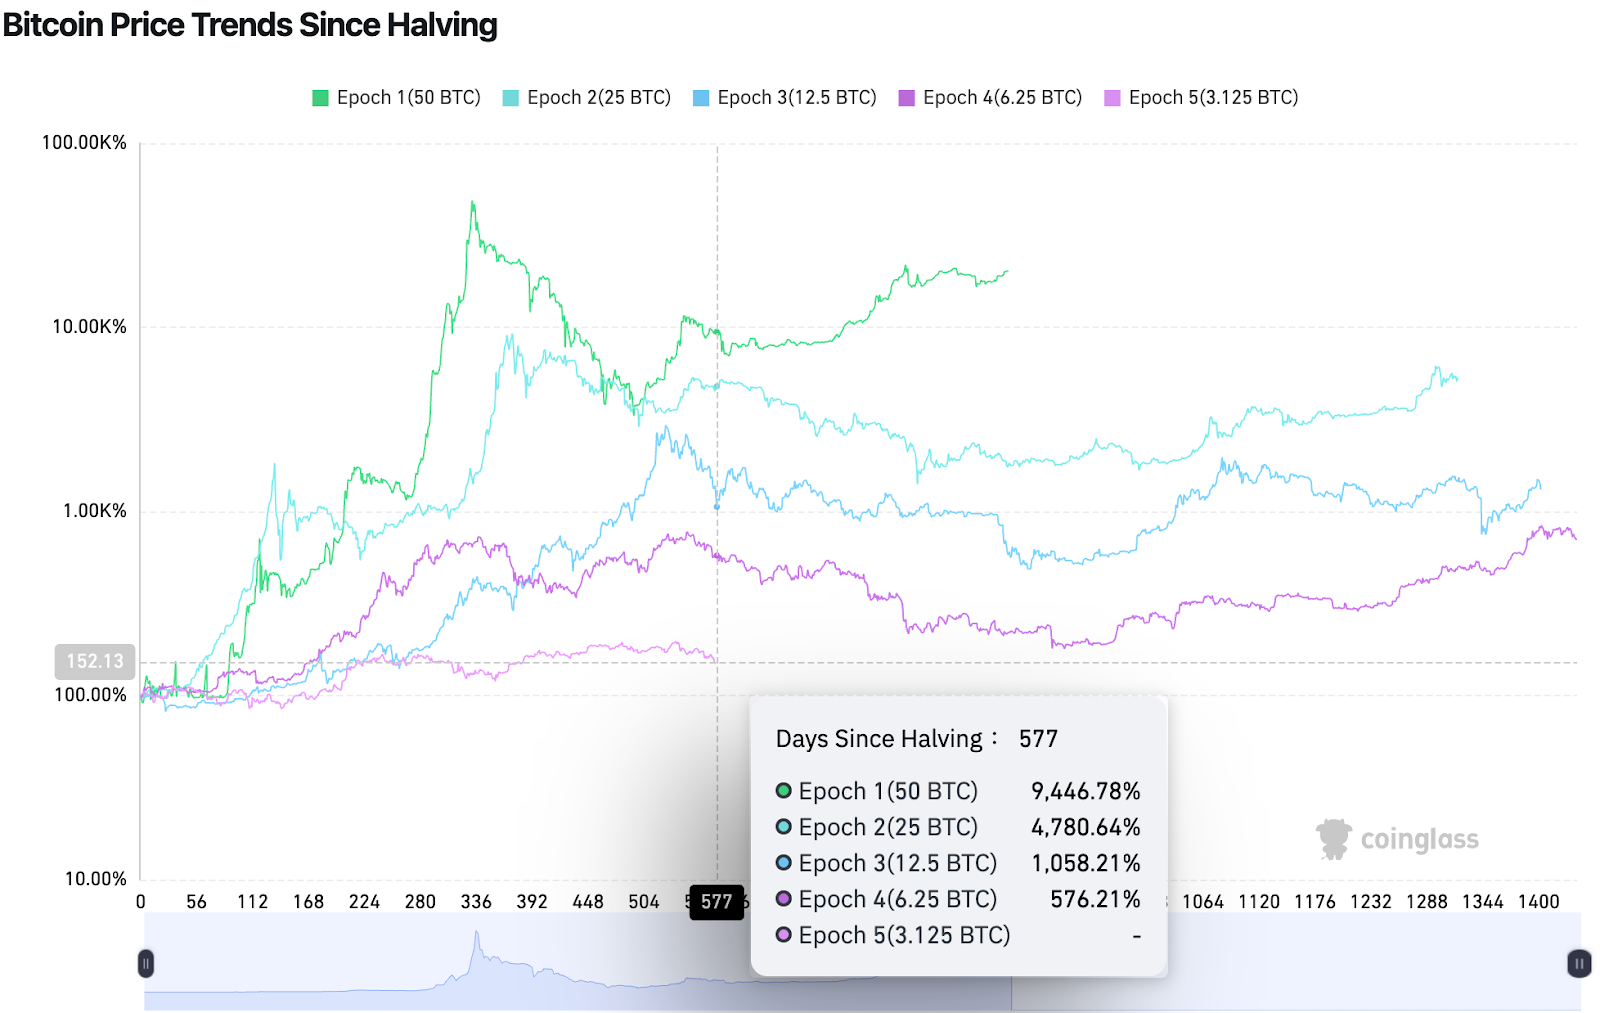
Task: Toggle Epoch 4(6.25 BTC) legend entry
Action: click(991, 97)
